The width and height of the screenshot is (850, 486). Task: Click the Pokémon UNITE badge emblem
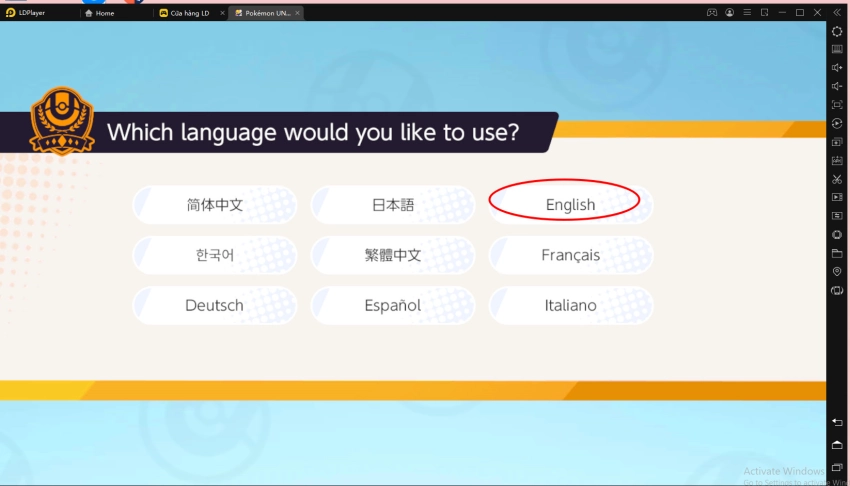coord(62,121)
